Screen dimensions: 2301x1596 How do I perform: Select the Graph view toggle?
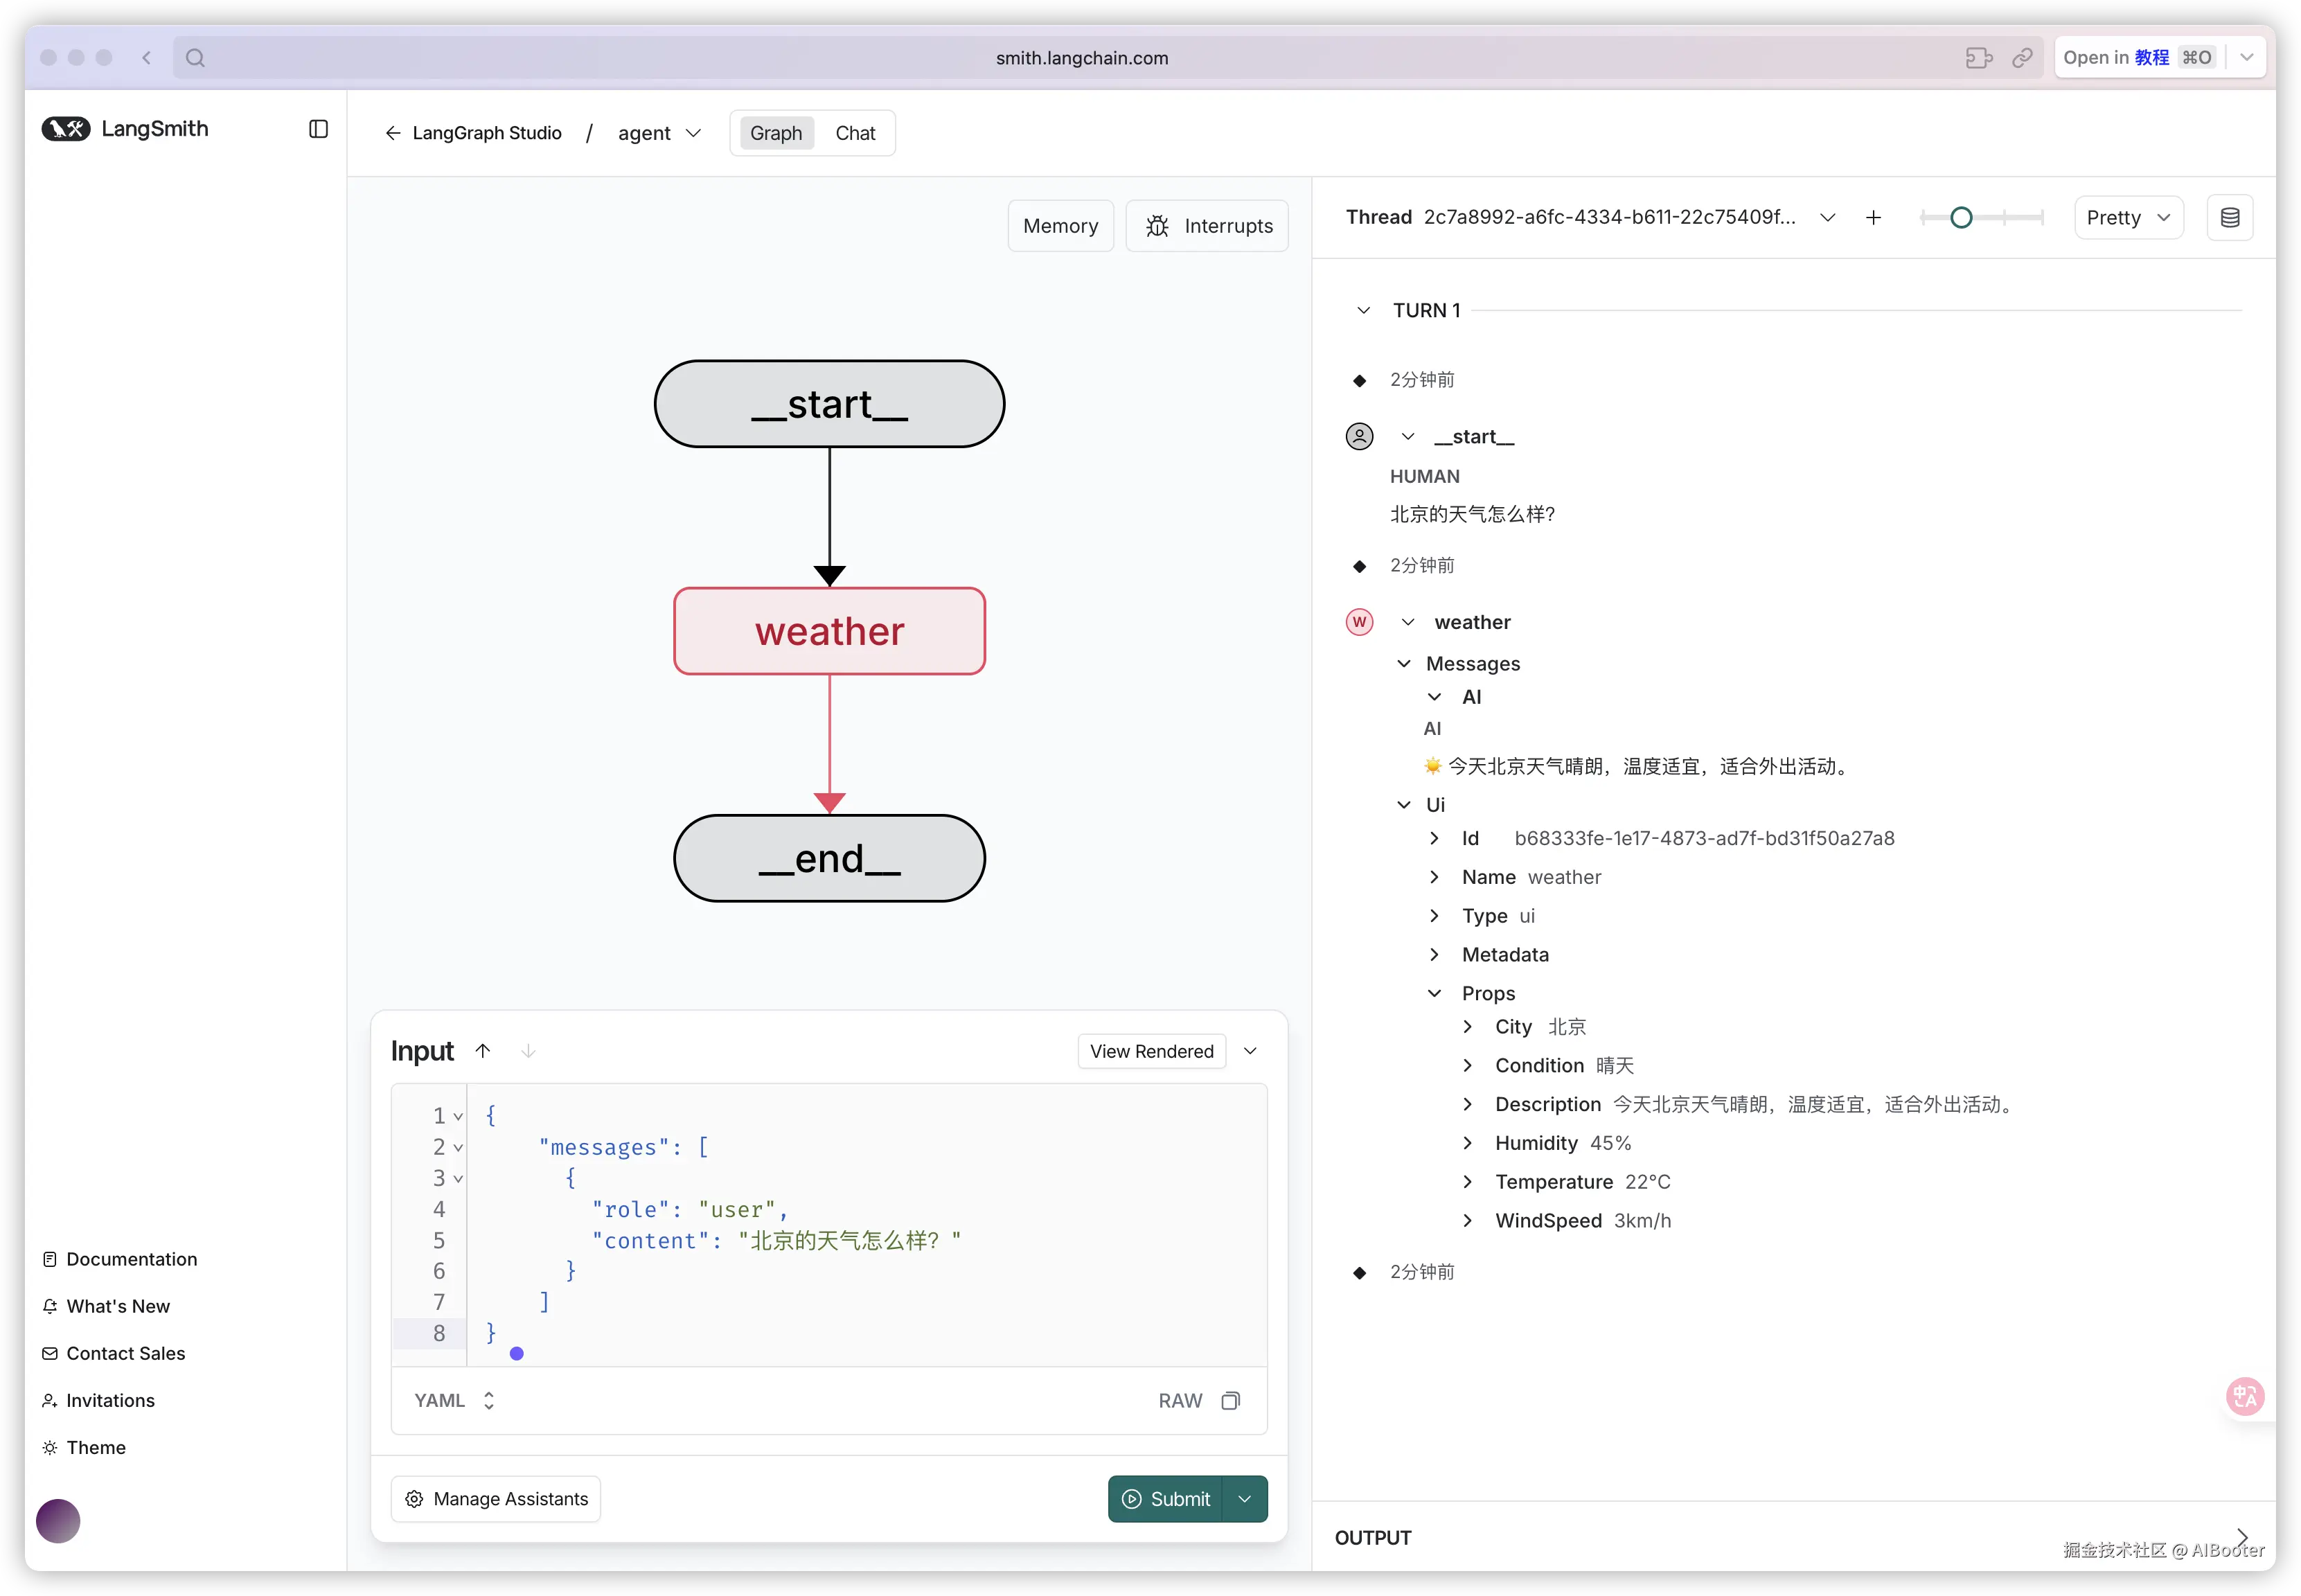[x=776, y=133]
